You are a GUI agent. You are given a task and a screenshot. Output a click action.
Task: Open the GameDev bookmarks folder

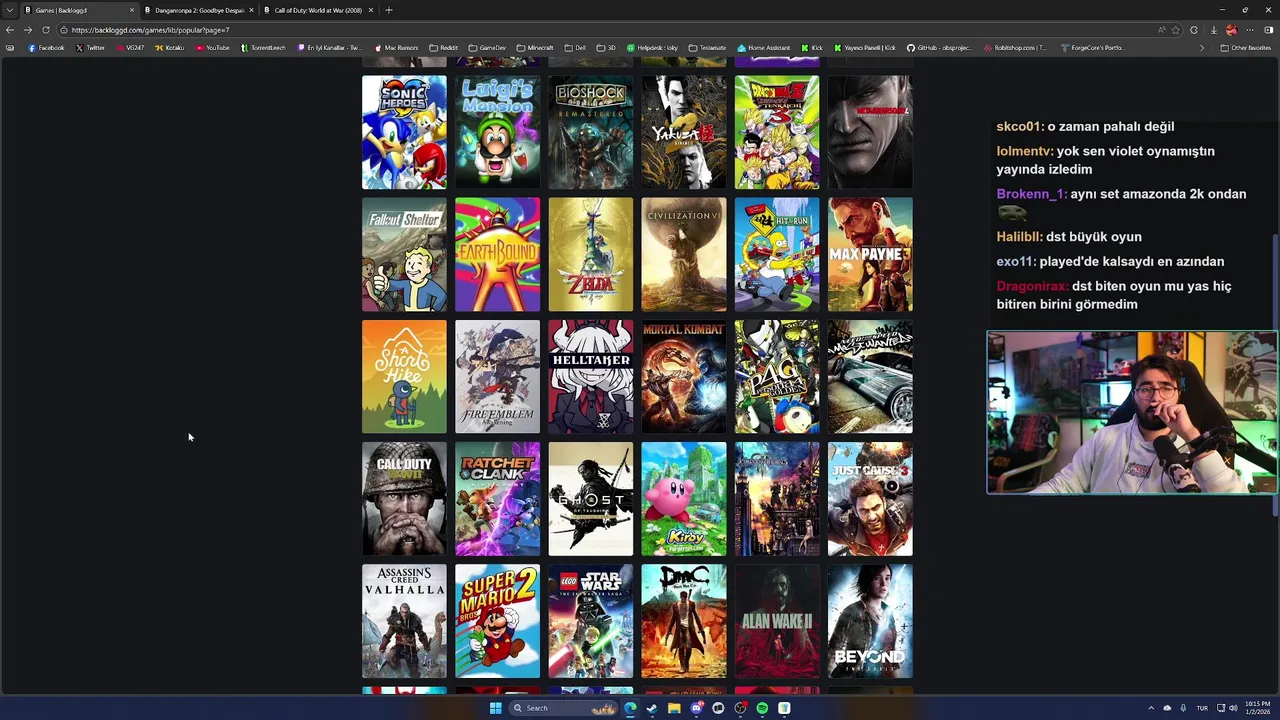click(x=487, y=48)
